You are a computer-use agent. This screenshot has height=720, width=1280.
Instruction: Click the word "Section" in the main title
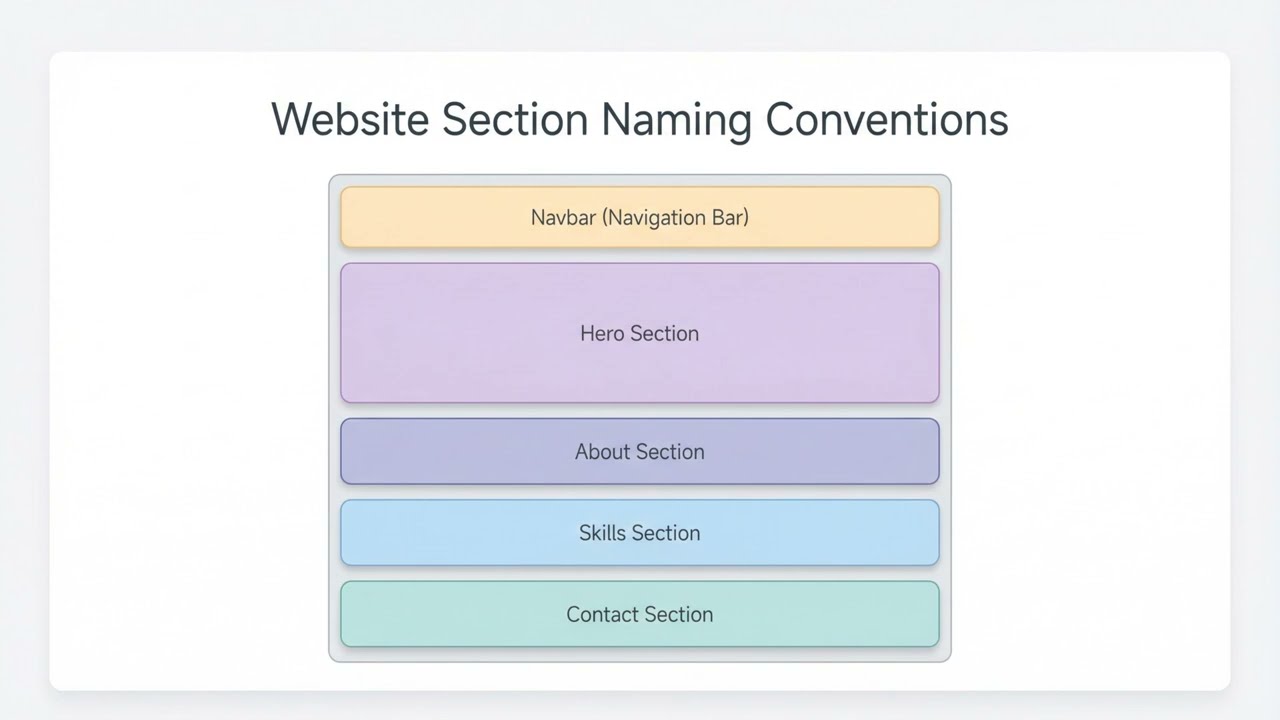coord(515,119)
